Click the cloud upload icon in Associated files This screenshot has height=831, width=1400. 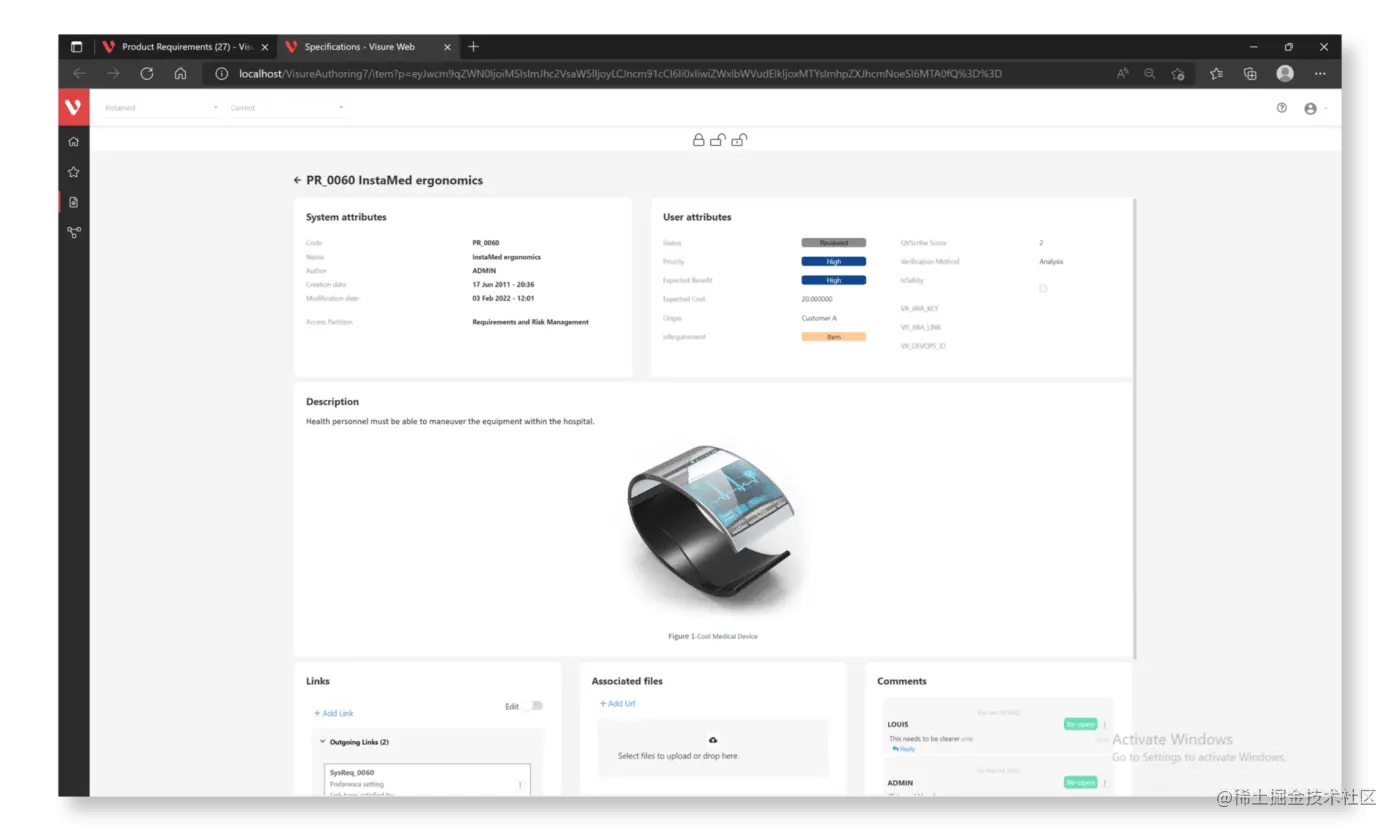click(x=713, y=740)
